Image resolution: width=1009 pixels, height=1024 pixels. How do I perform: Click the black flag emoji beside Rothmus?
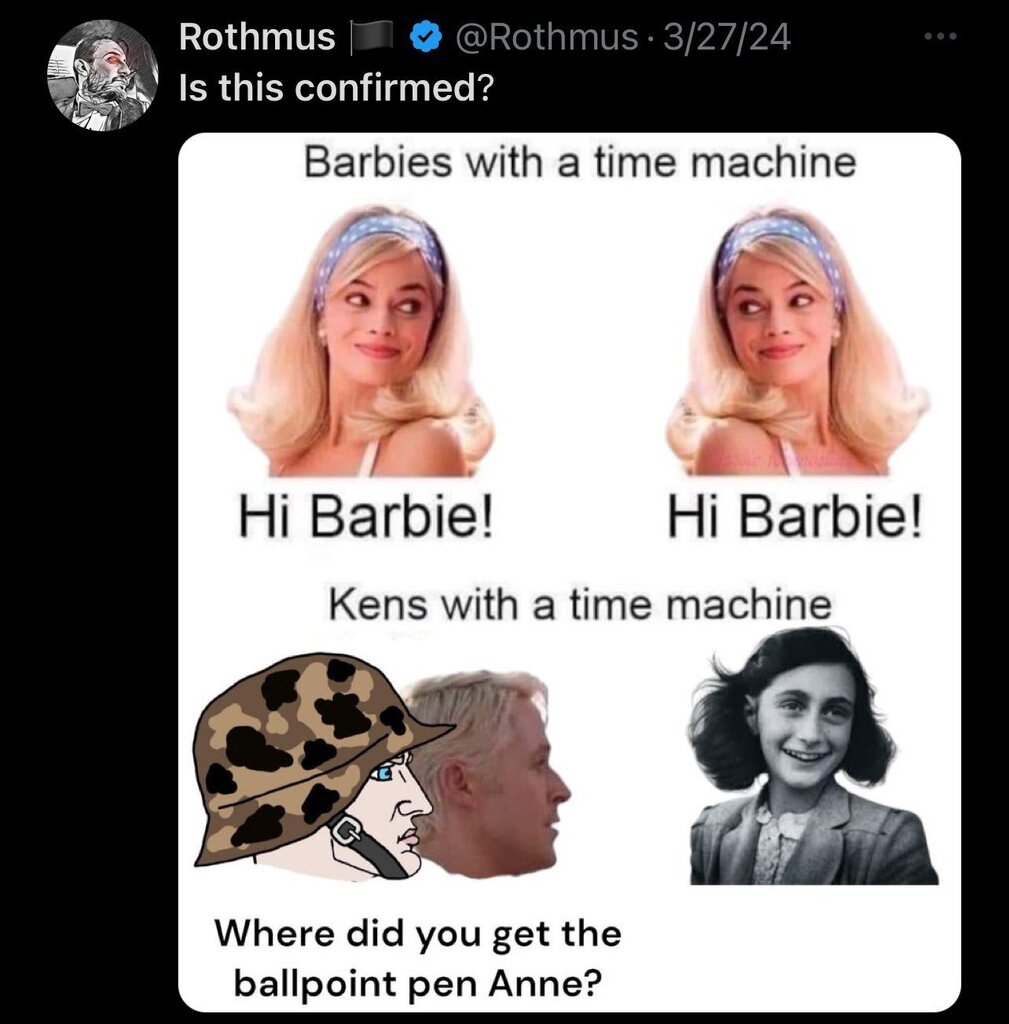click(374, 38)
